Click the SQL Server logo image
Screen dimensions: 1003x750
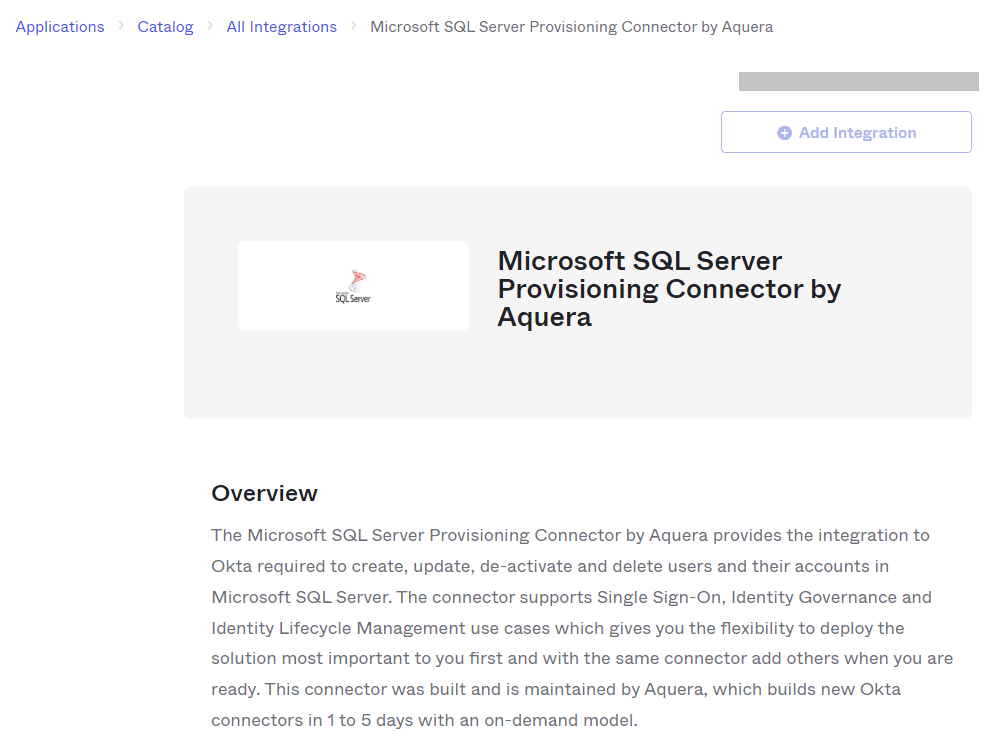pos(352,286)
